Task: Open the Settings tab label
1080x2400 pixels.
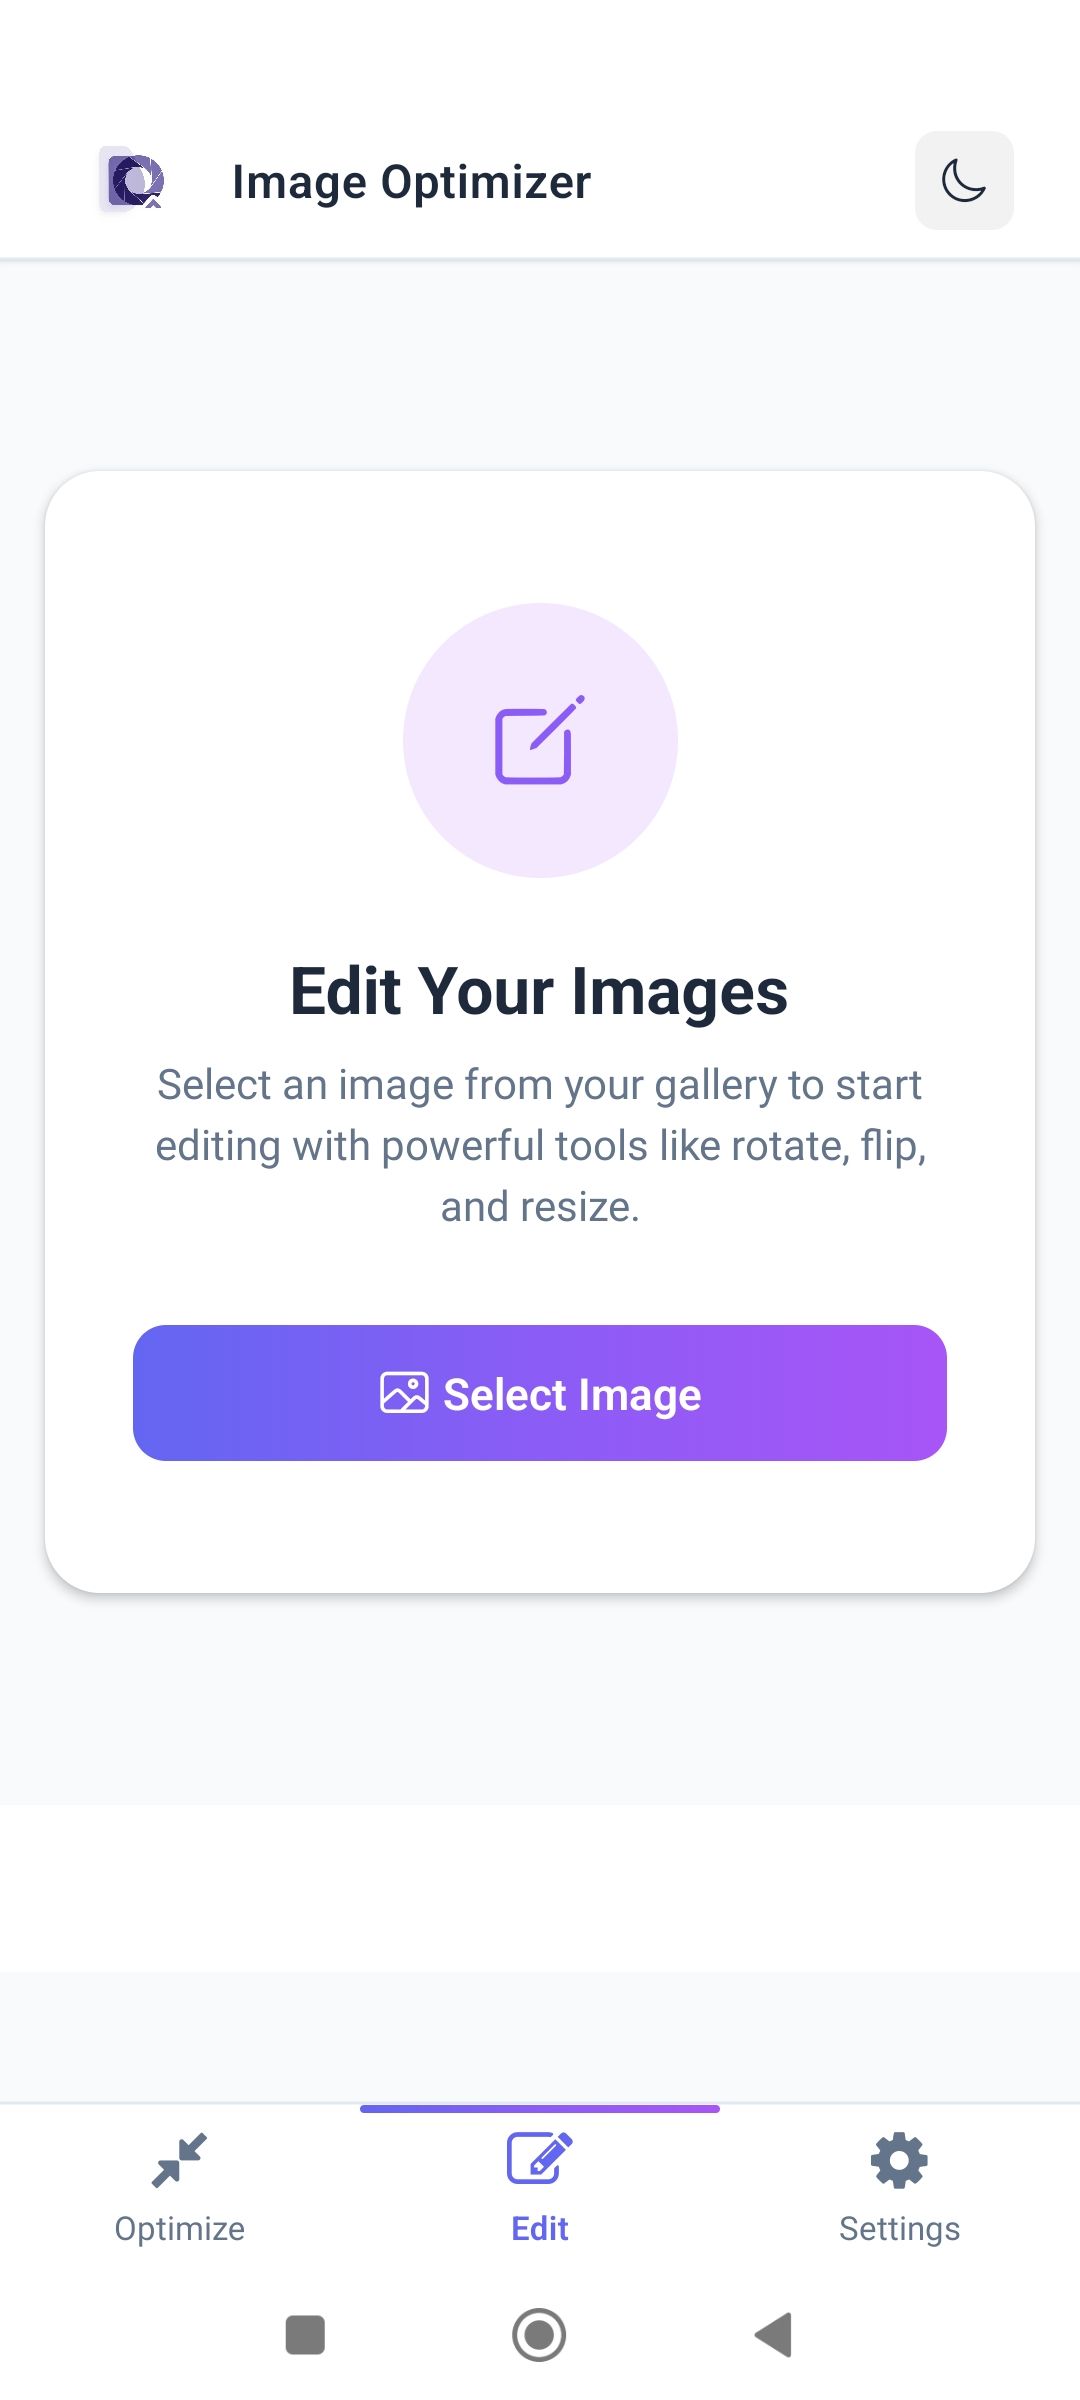Action: (899, 2229)
